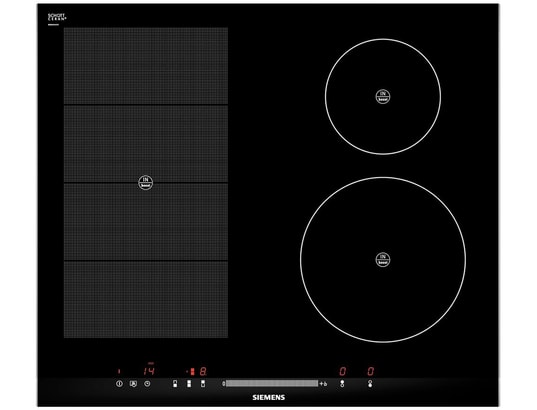
Task: Tap the red flex zone level display showing 8
Action: pos(203,371)
